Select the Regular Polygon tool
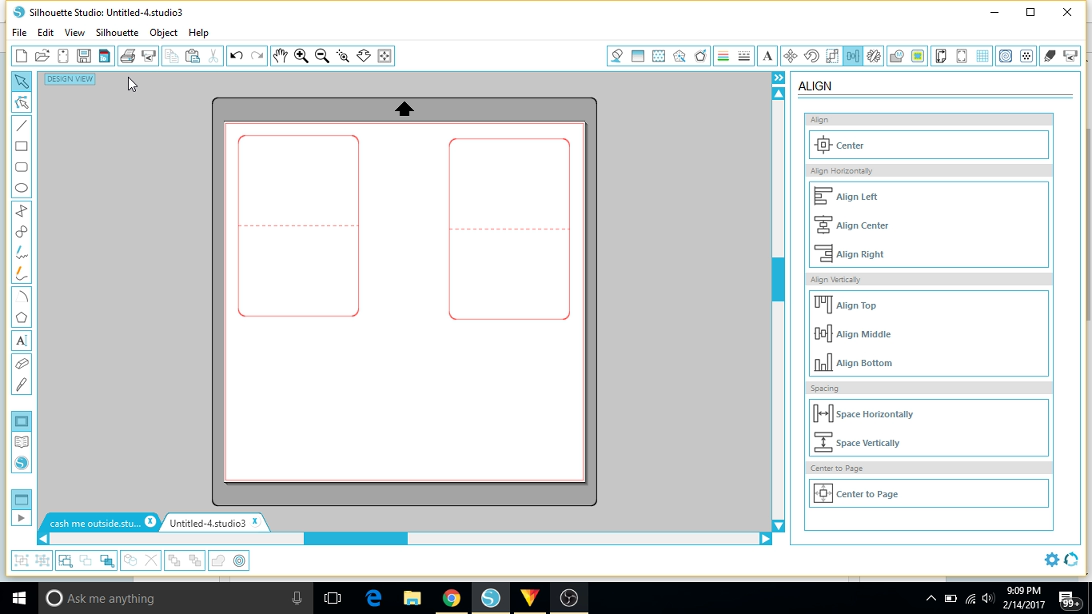This screenshot has width=1092, height=614. coord(22,318)
